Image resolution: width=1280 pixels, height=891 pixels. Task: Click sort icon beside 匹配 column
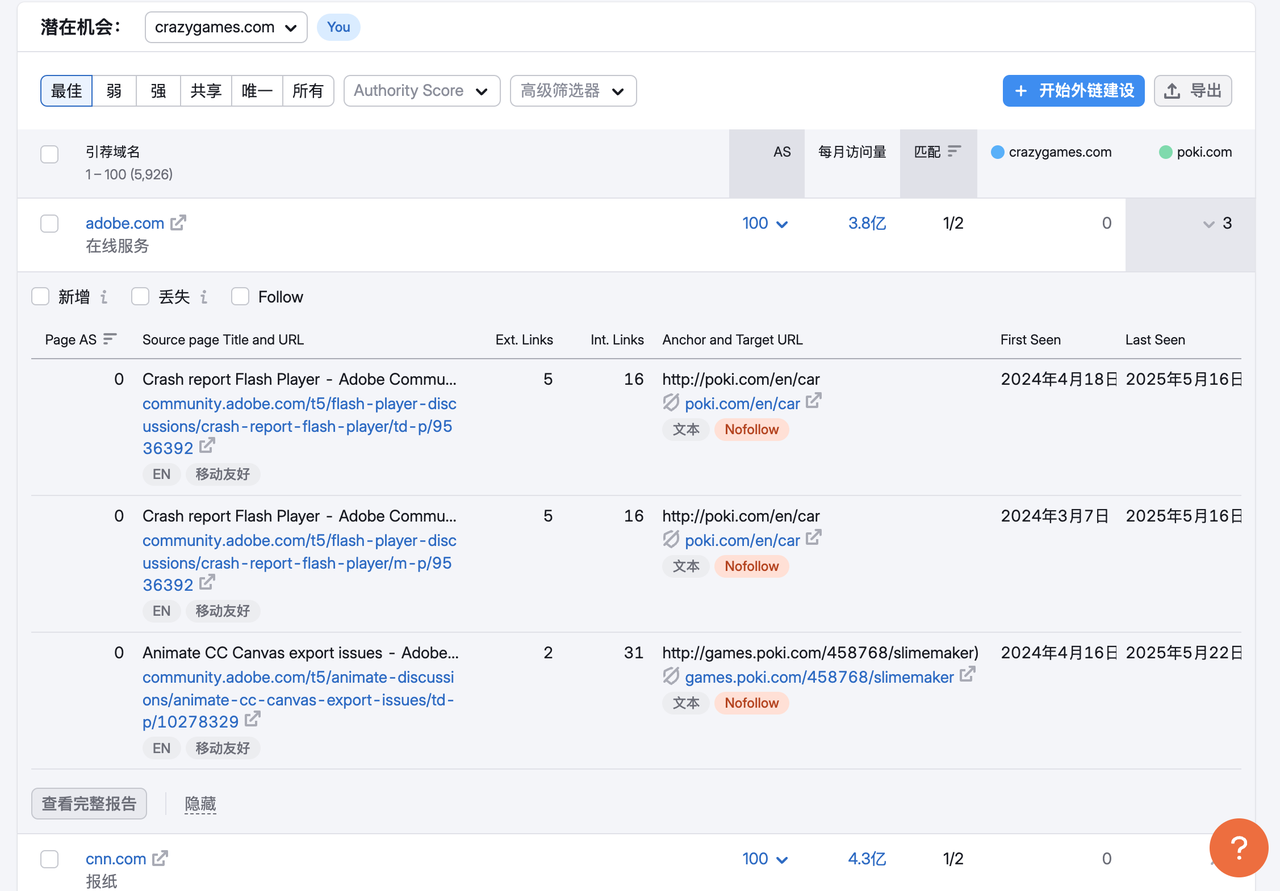[x=954, y=152]
